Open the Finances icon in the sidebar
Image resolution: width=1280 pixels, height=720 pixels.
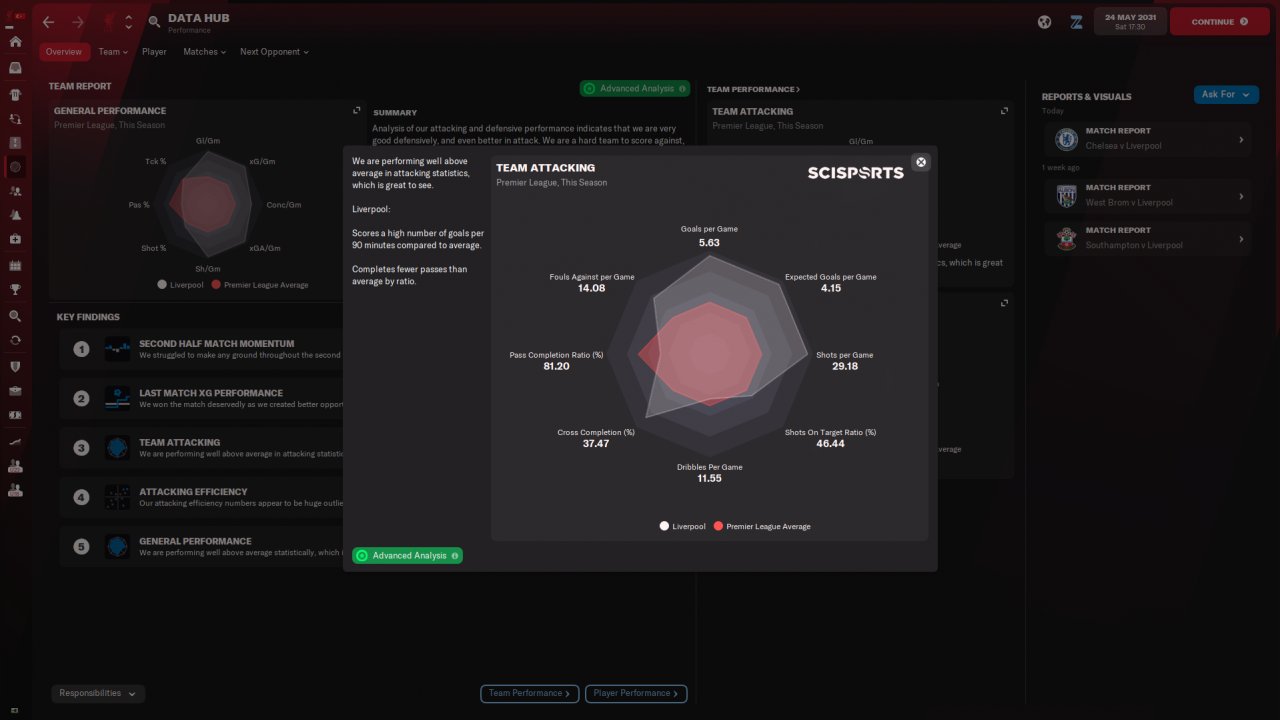(15, 415)
